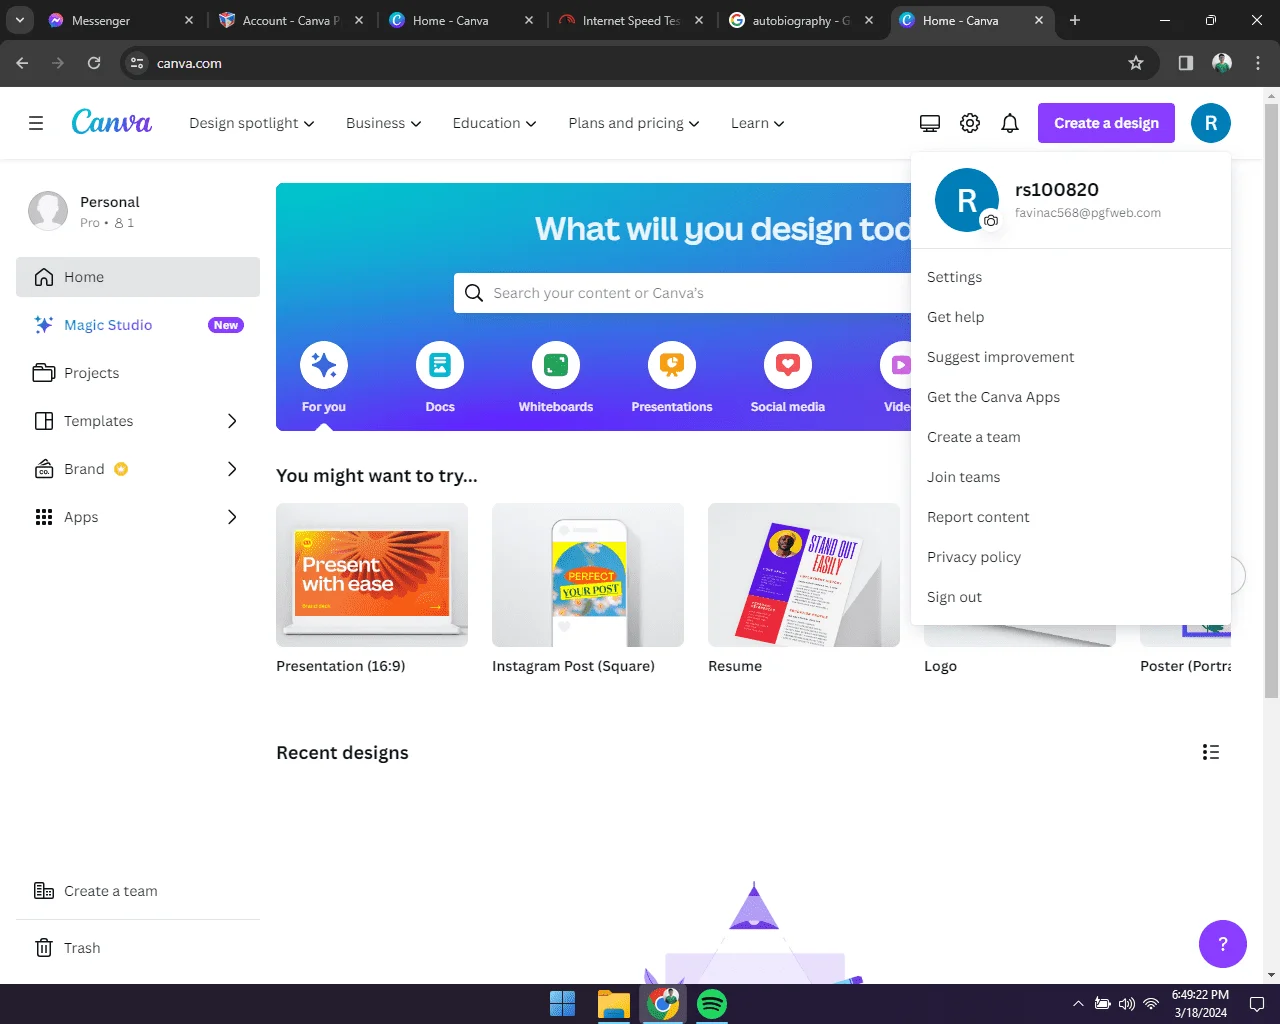Switch to the Account - Canva tab
Viewport: 1280px width, 1024px height.
(x=290, y=20)
